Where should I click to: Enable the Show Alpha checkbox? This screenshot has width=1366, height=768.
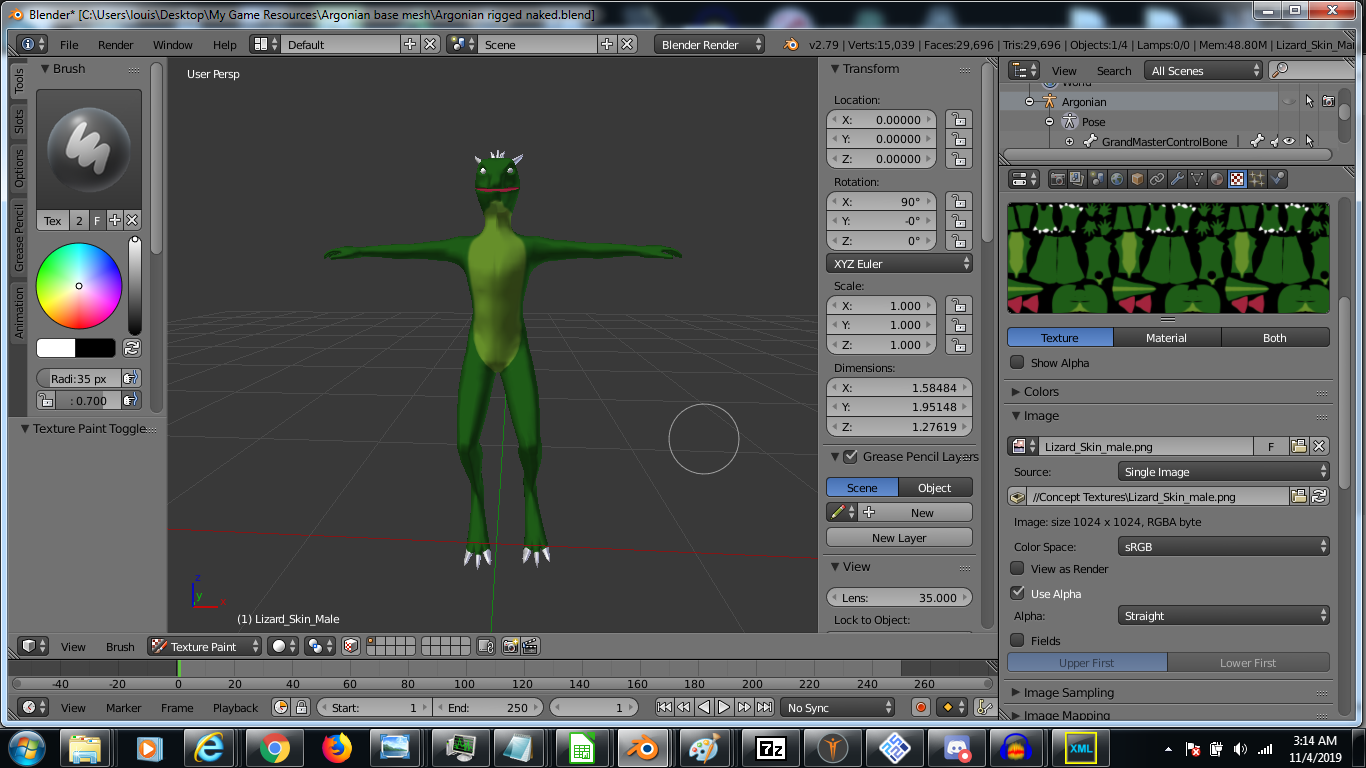pos(1017,362)
